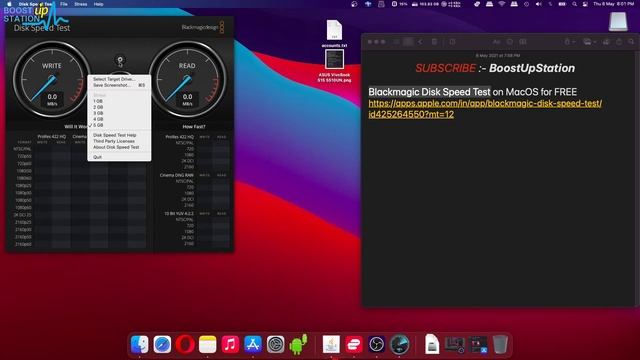Select the 4 GB stress size

coord(119,119)
